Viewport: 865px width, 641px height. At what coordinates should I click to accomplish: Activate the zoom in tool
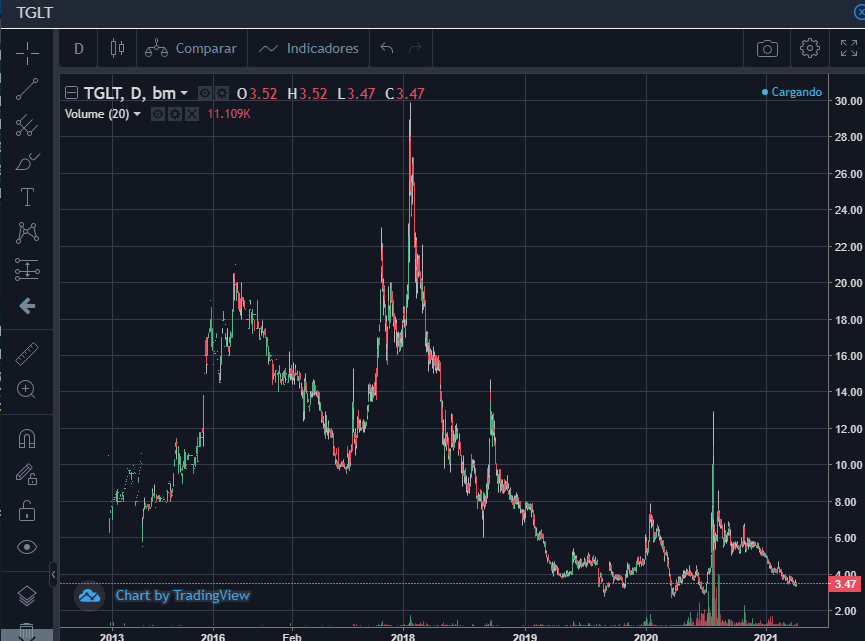27,389
